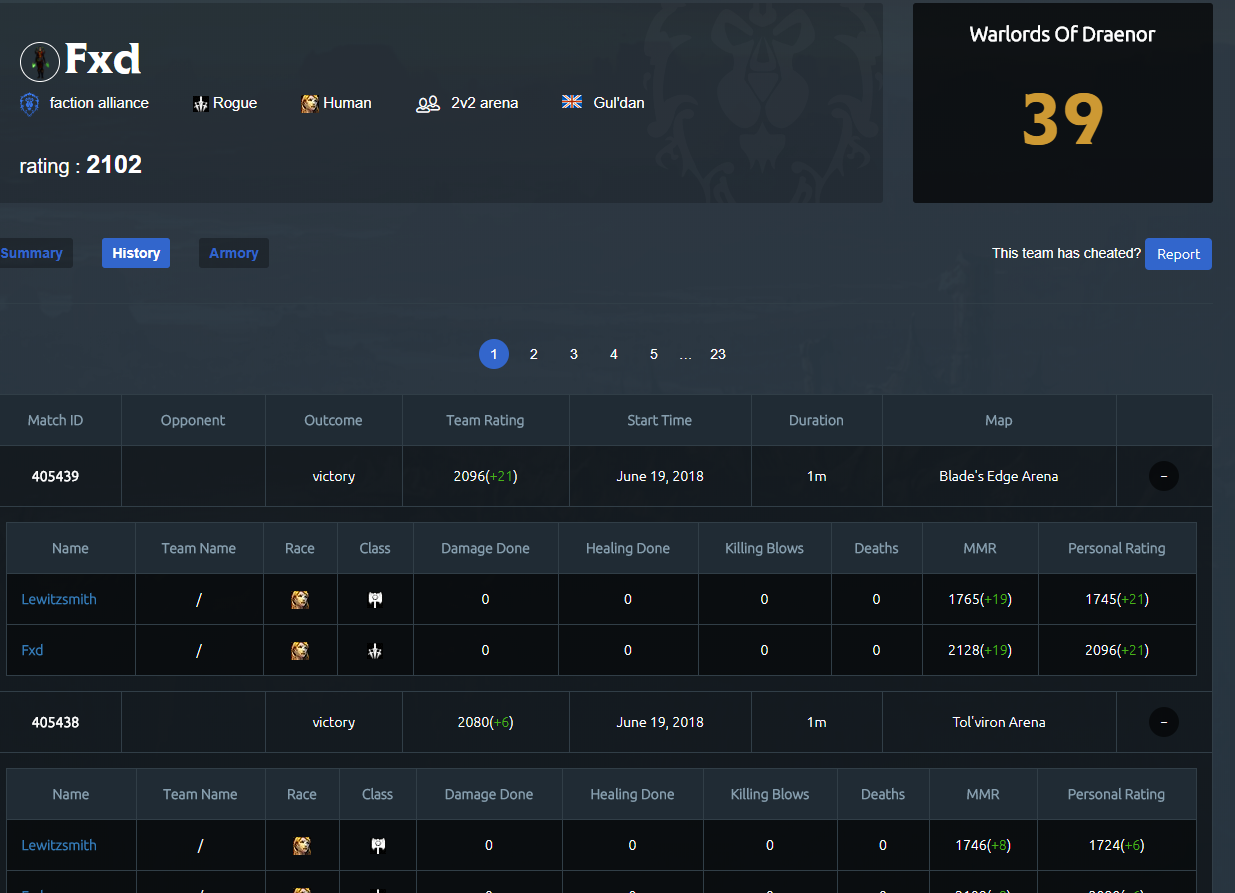This screenshot has width=1235, height=893.
Task: Report this team for cheating
Action: (x=1178, y=254)
